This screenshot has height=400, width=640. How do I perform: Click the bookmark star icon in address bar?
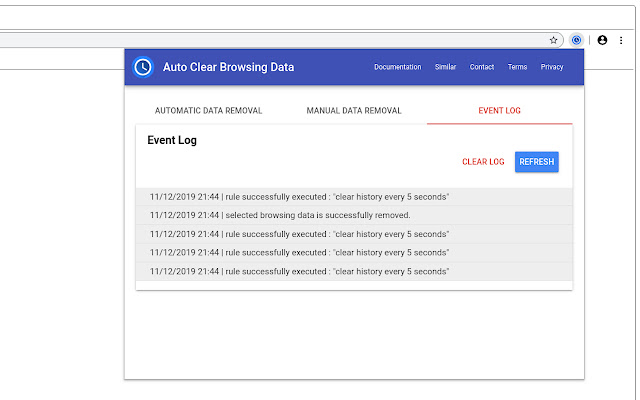pos(553,40)
